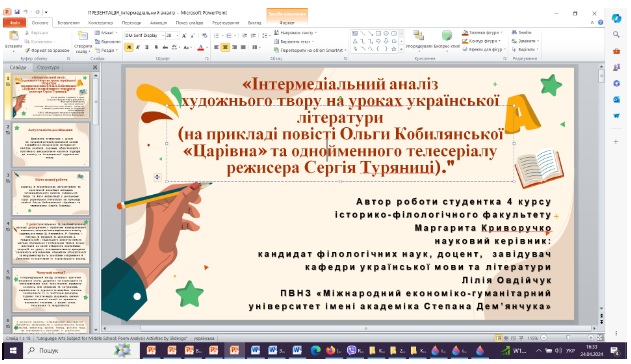This screenshot has height=364, width=631.
Task: Expand the slide Layout (Макет) dropdown
Action: pyautogui.click(x=106, y=33)
